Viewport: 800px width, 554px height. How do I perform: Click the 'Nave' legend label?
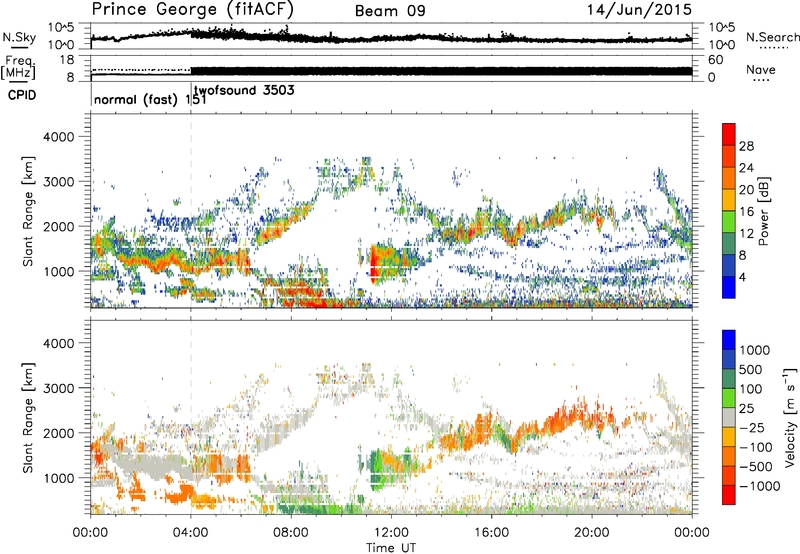(760, 70)
